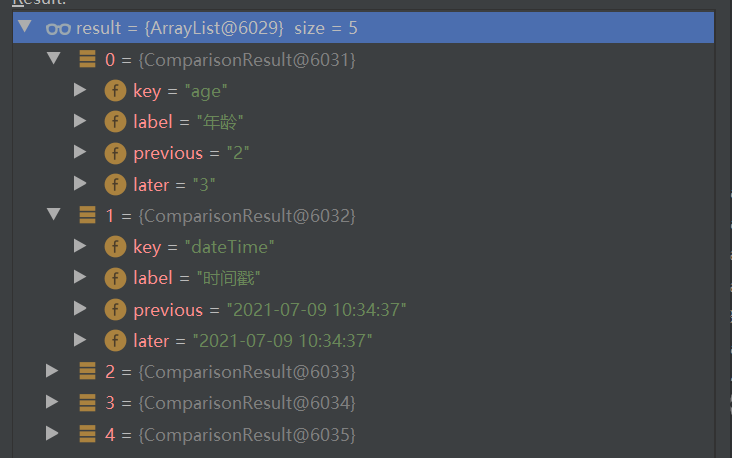
Task: Click the list icon of element 4
Action: [87, 434]
